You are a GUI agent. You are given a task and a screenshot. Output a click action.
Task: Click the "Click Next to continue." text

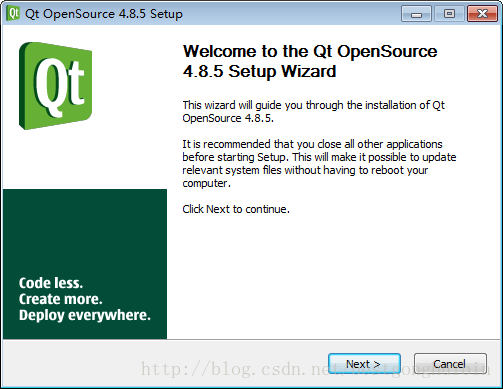(236, 209)
